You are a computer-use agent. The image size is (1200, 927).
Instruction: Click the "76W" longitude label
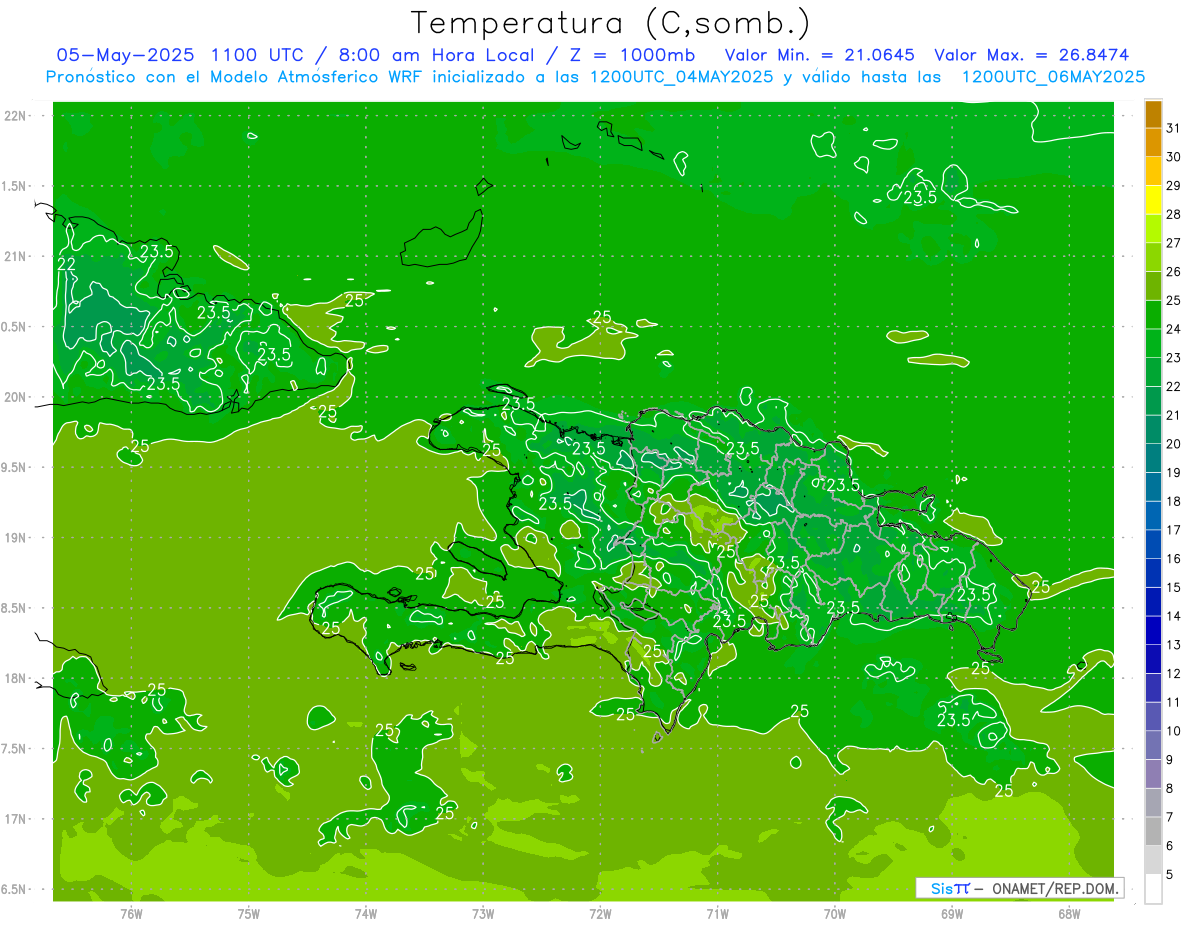point(131,913)
